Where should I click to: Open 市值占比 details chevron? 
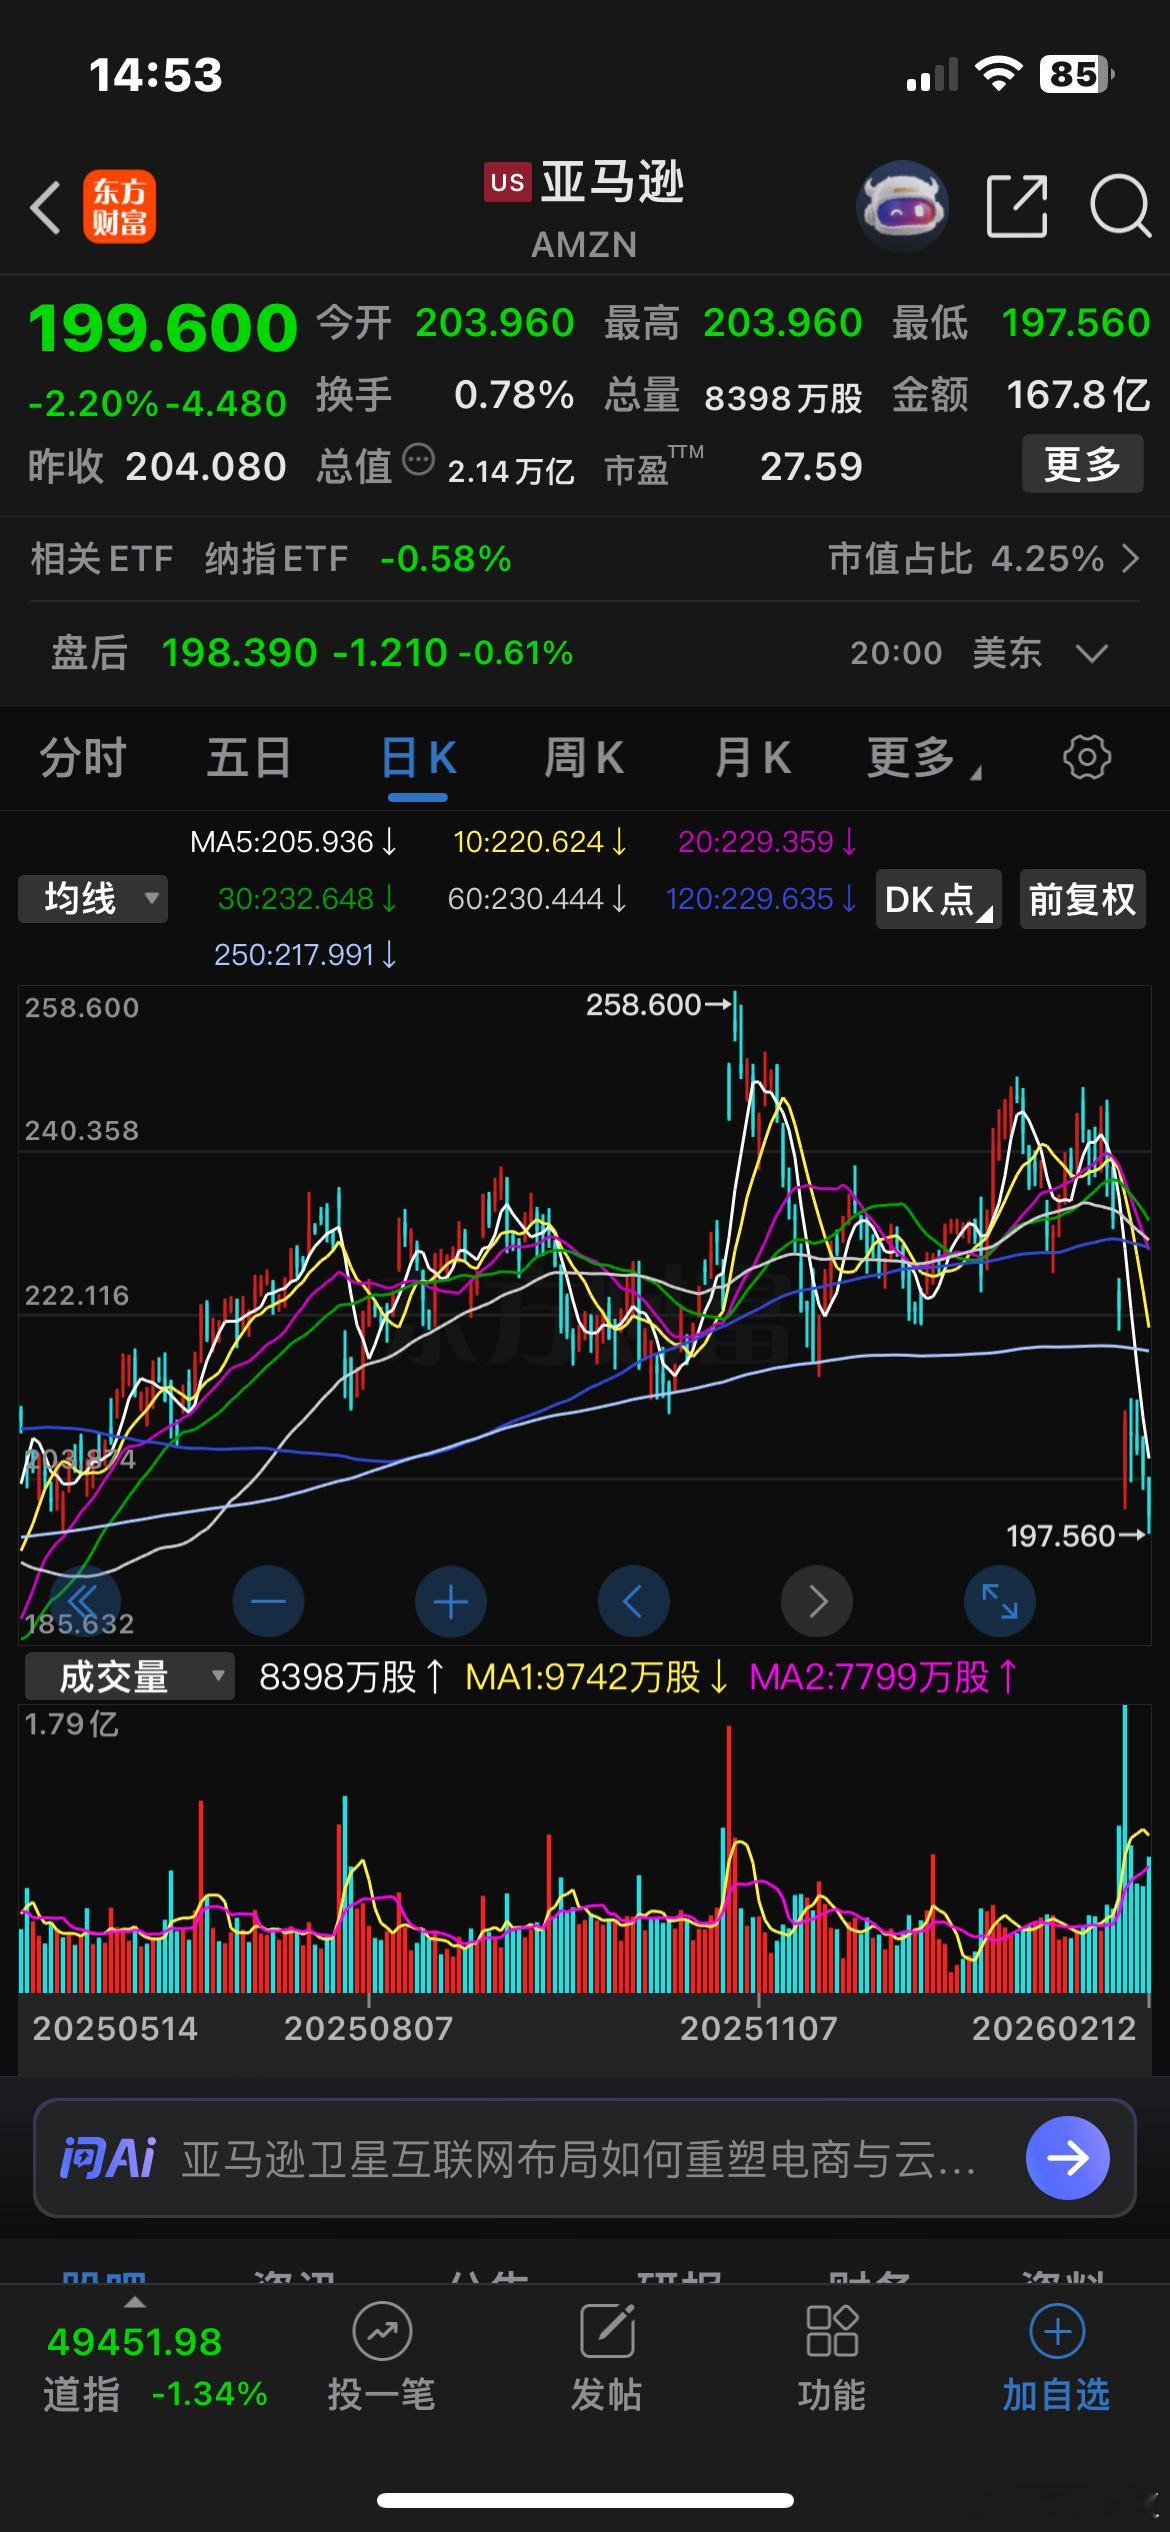[x=1130, y=558]
